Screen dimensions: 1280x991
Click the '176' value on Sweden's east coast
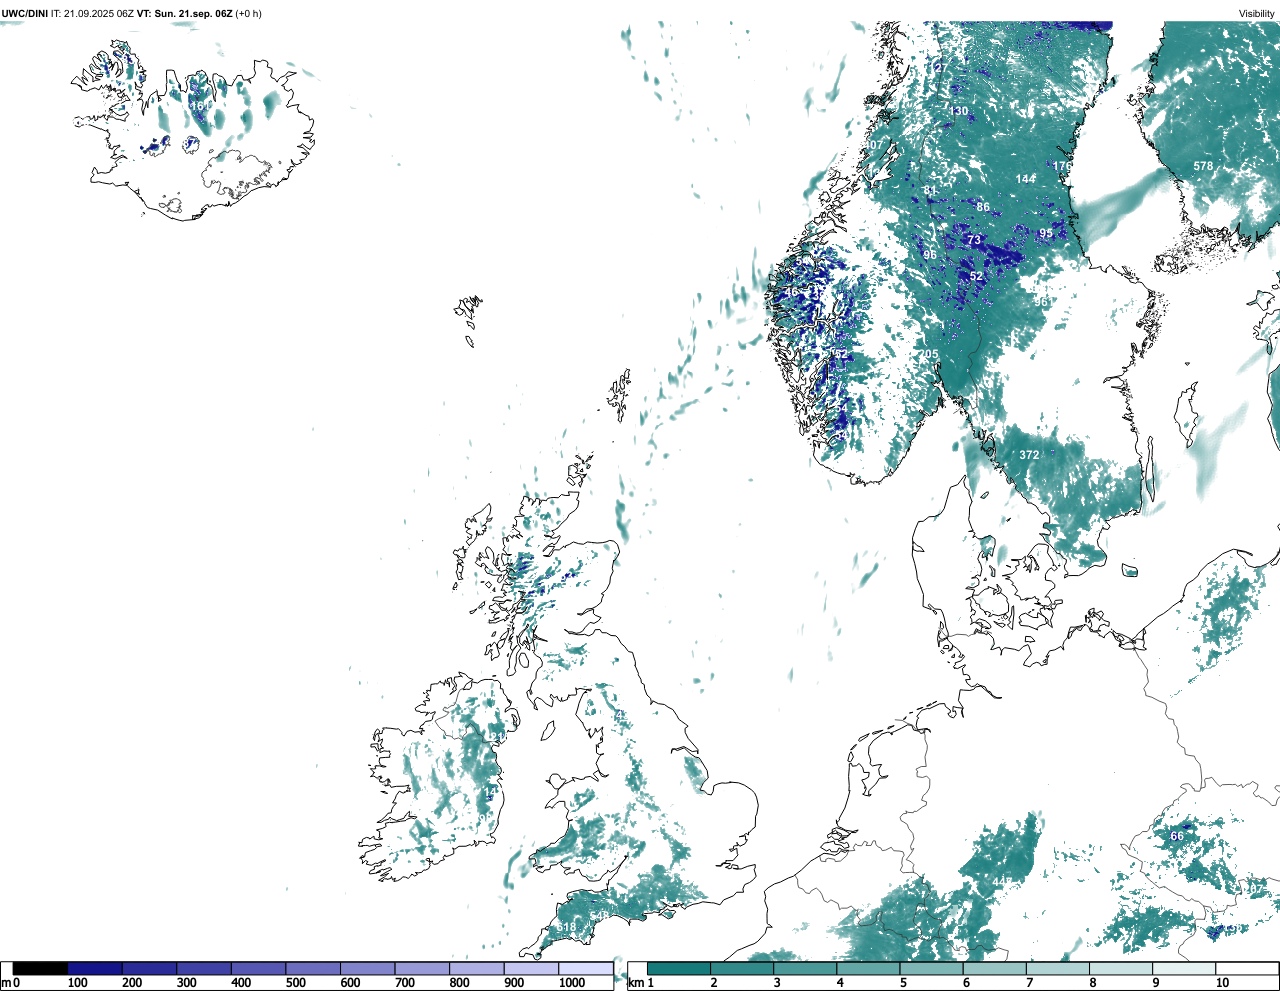tap(1062, 167)
